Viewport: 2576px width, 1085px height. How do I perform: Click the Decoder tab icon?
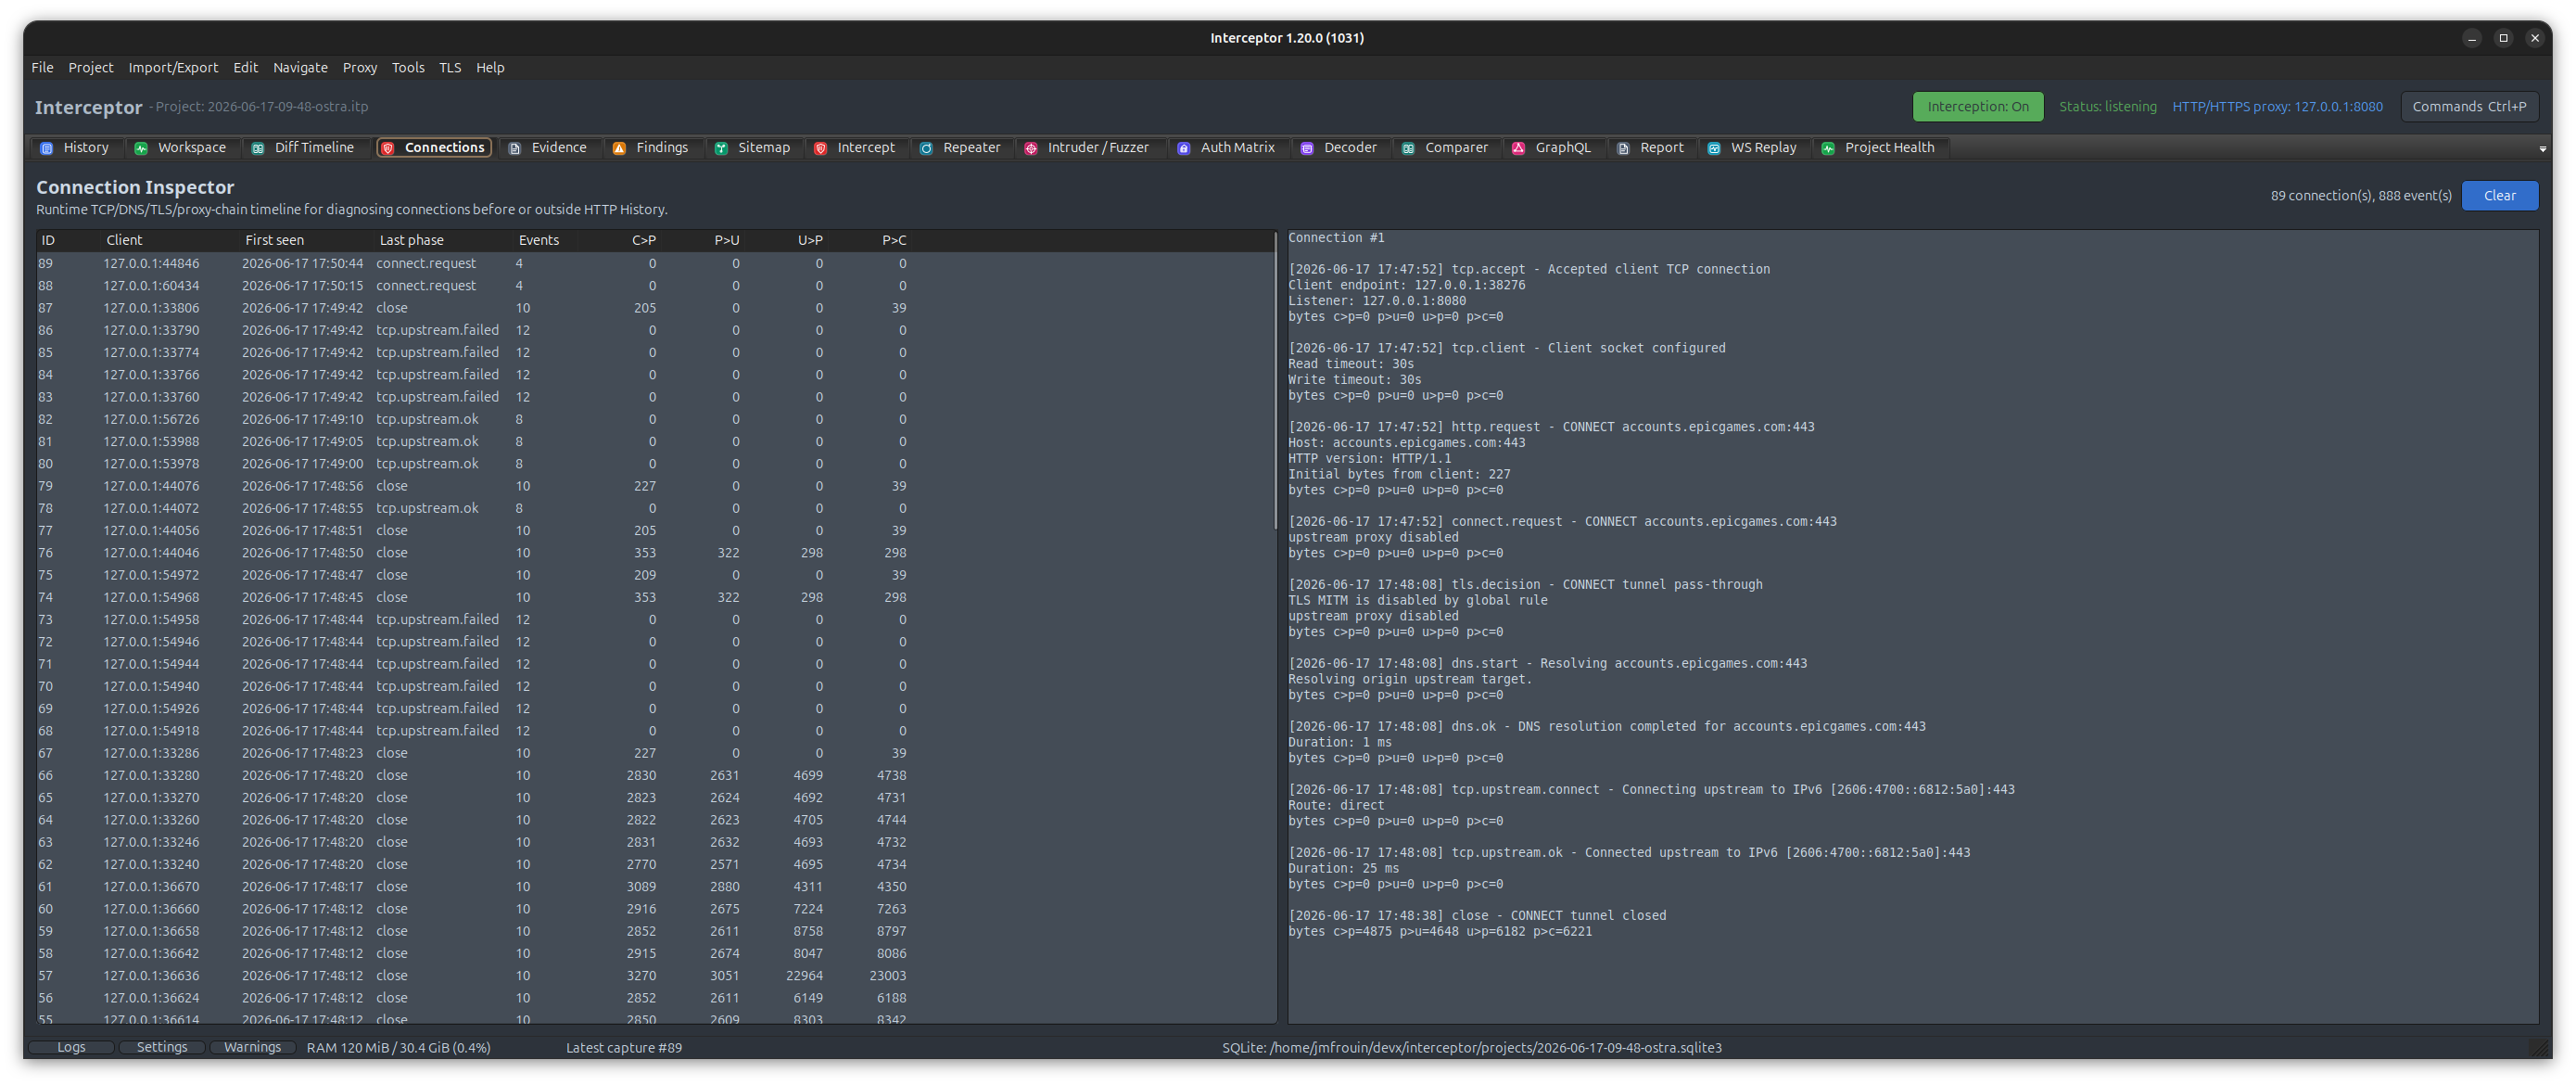coord(1307,148)
